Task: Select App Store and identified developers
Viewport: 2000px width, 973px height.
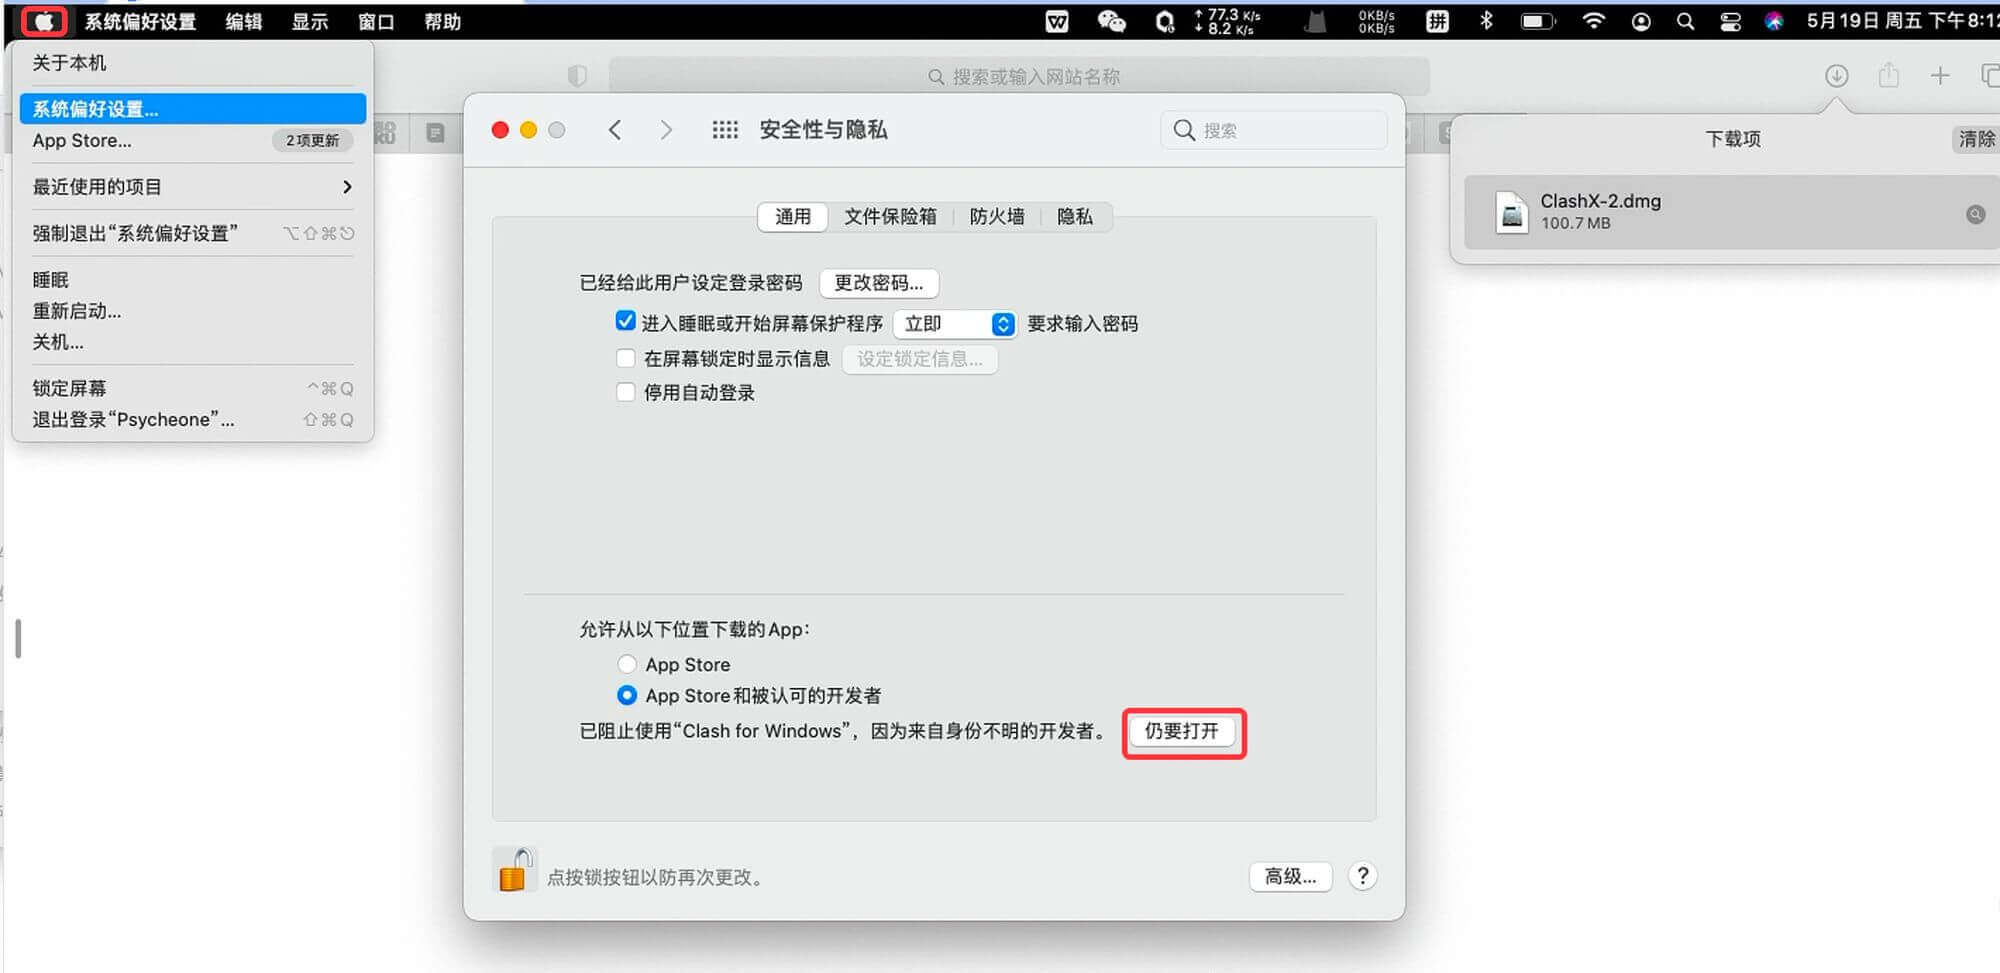Action: click(627, 695)
